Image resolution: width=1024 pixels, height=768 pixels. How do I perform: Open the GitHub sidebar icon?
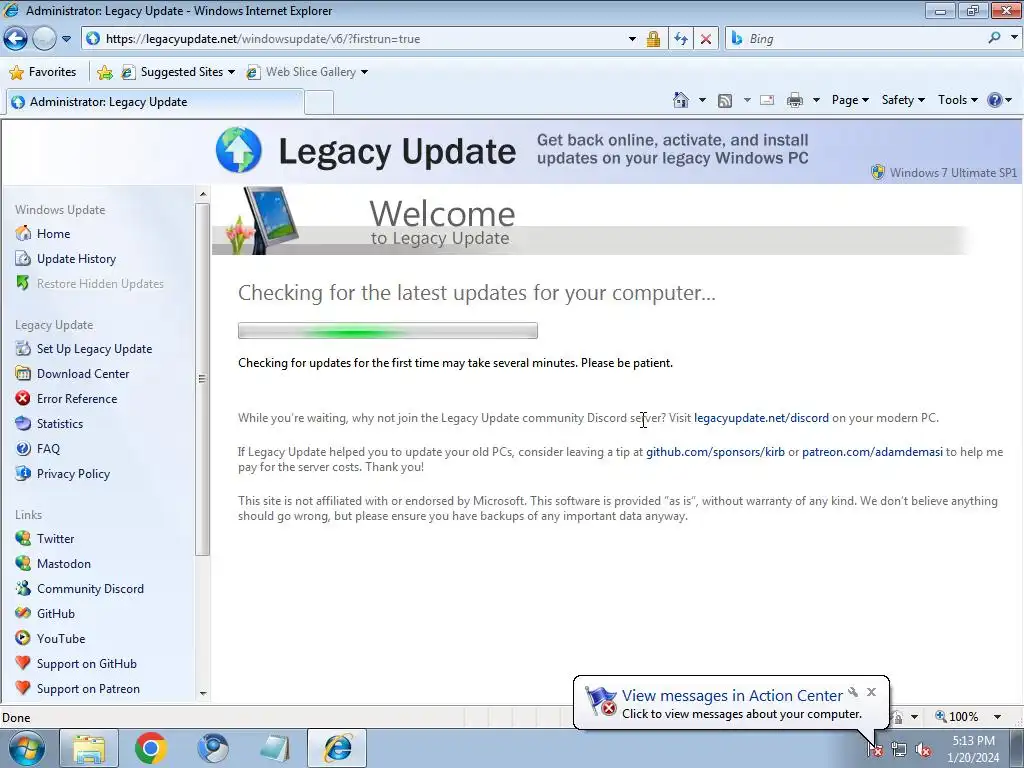coord(23,613)
